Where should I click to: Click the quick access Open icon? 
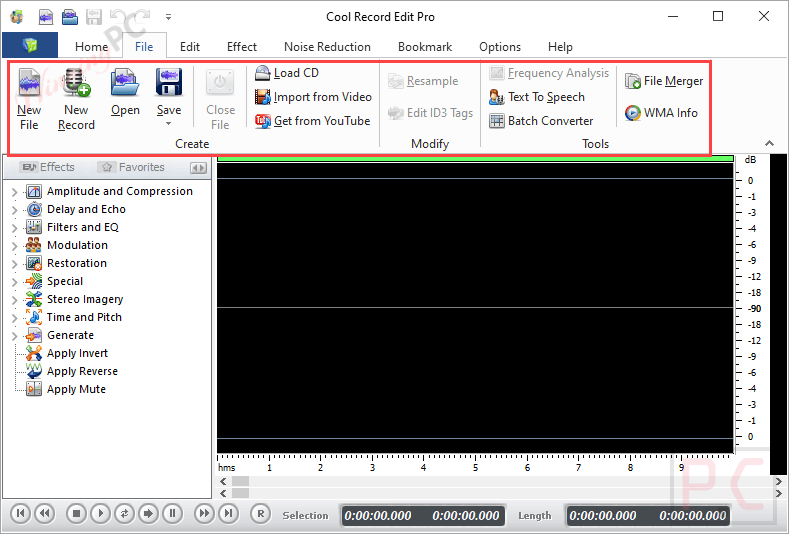point(70,17)
